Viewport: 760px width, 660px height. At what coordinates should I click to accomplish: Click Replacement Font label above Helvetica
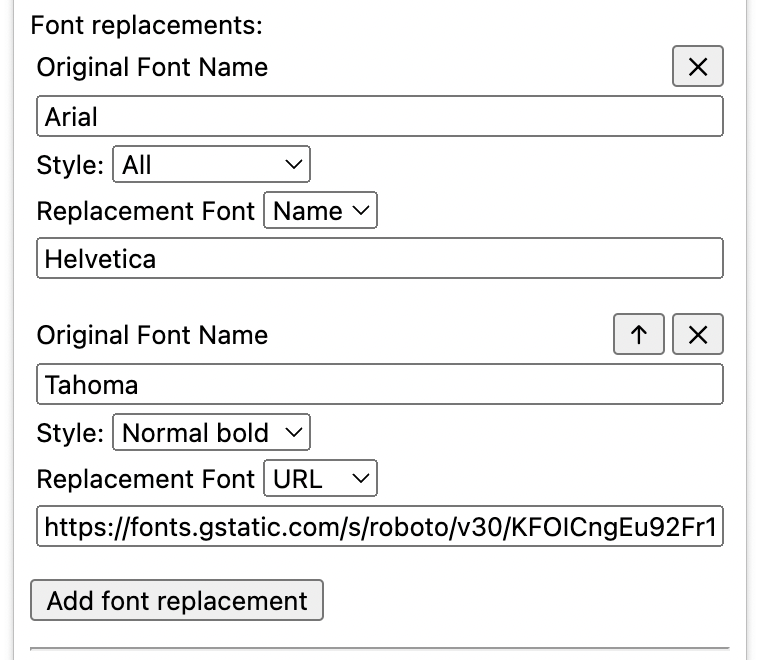[x=146, y=211]
